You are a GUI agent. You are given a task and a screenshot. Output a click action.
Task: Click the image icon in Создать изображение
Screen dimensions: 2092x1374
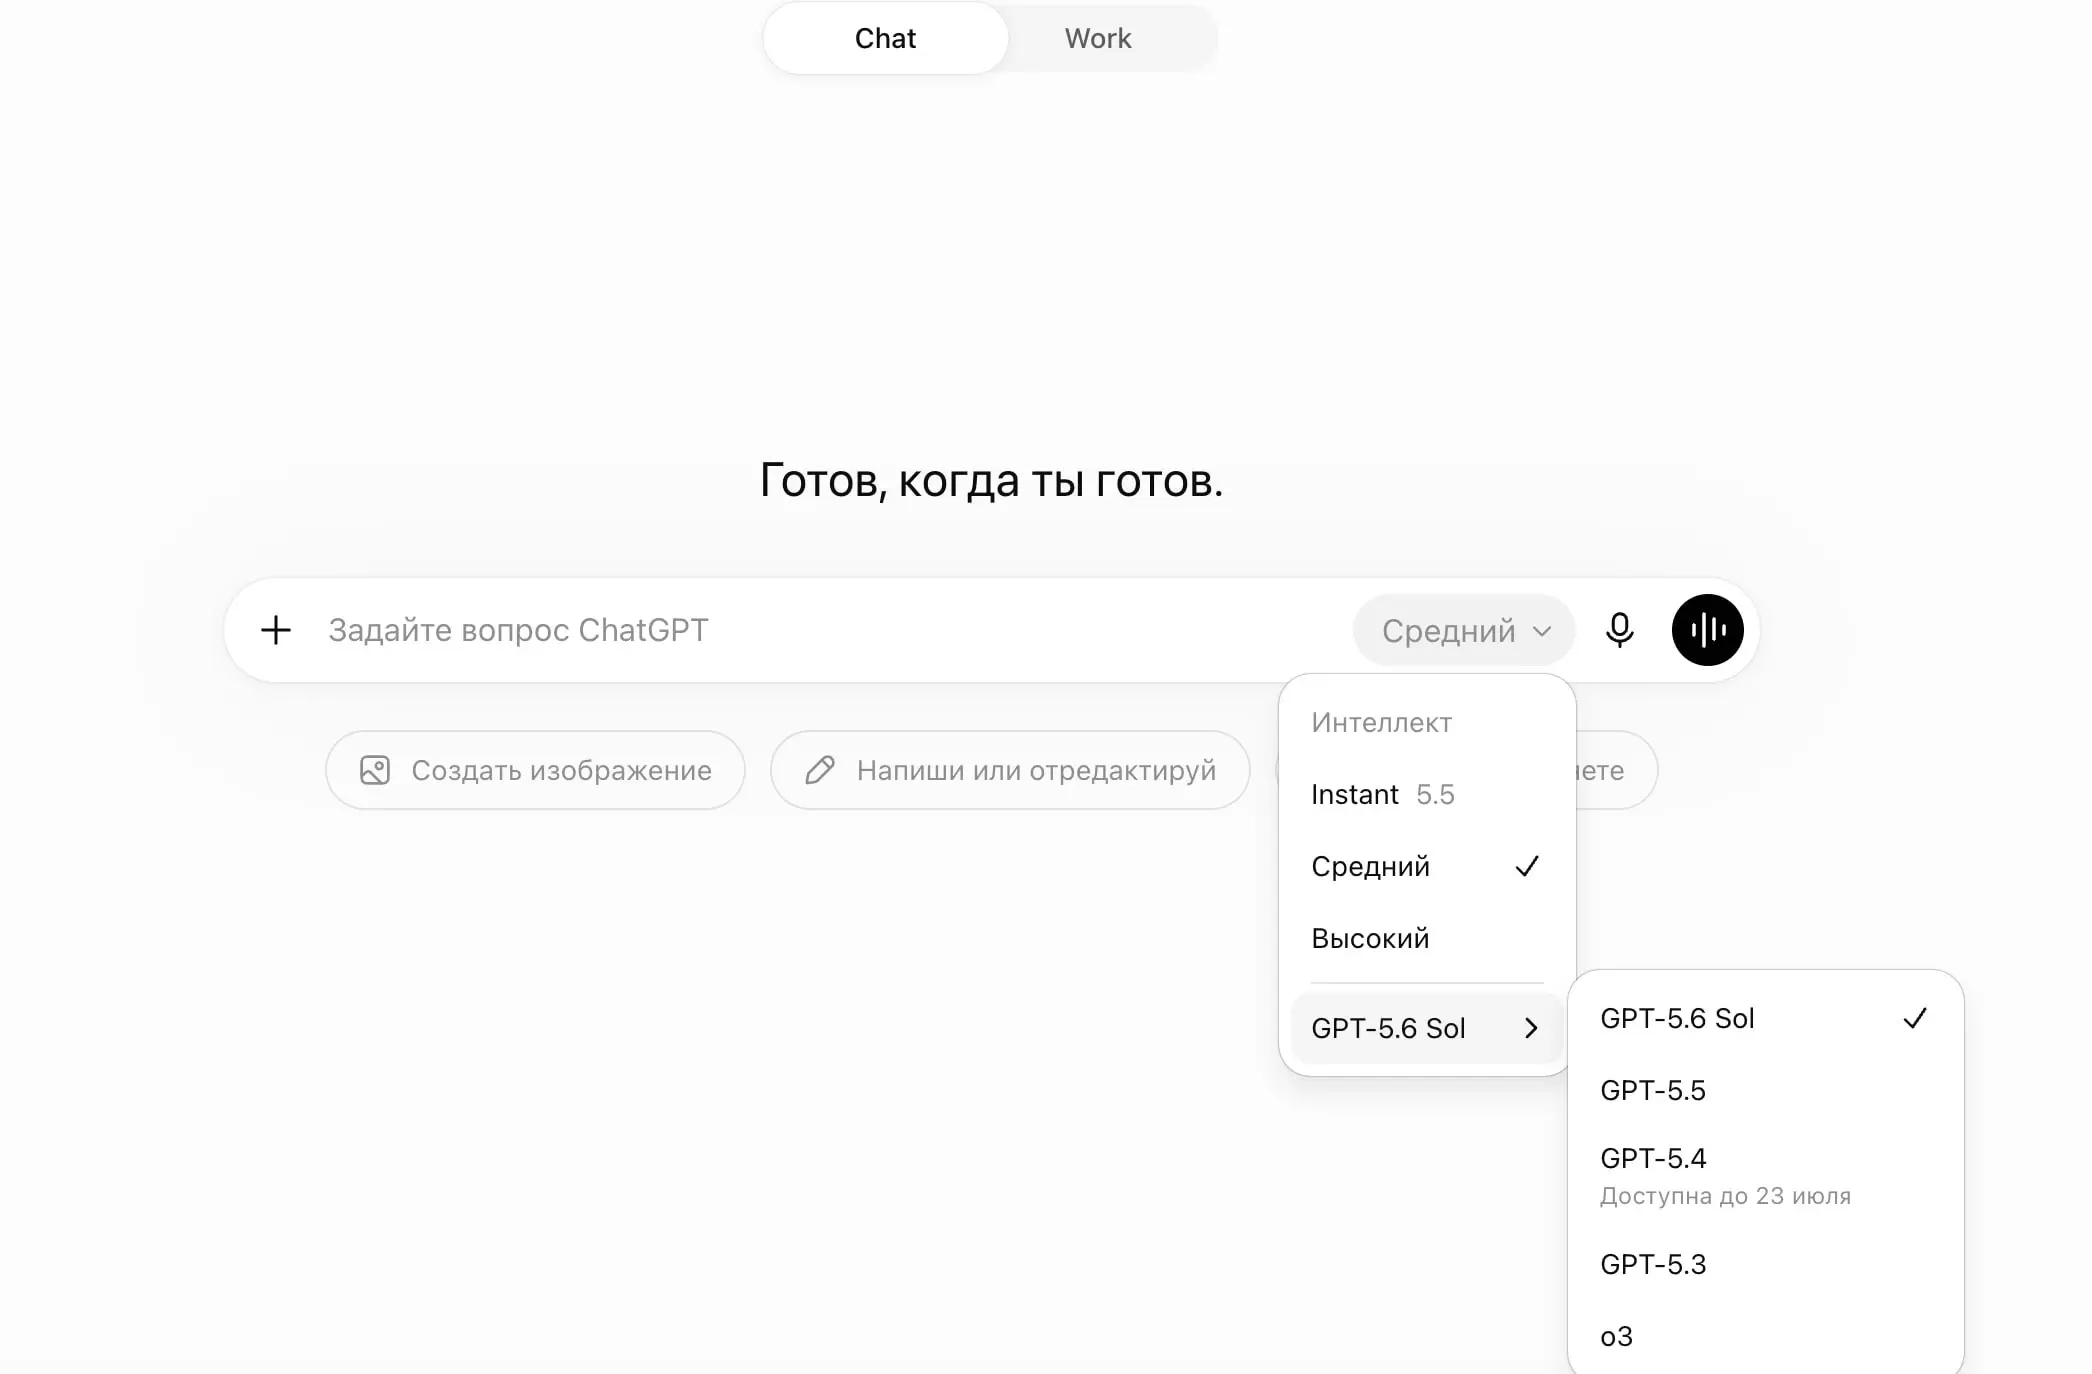coord(375,770)
